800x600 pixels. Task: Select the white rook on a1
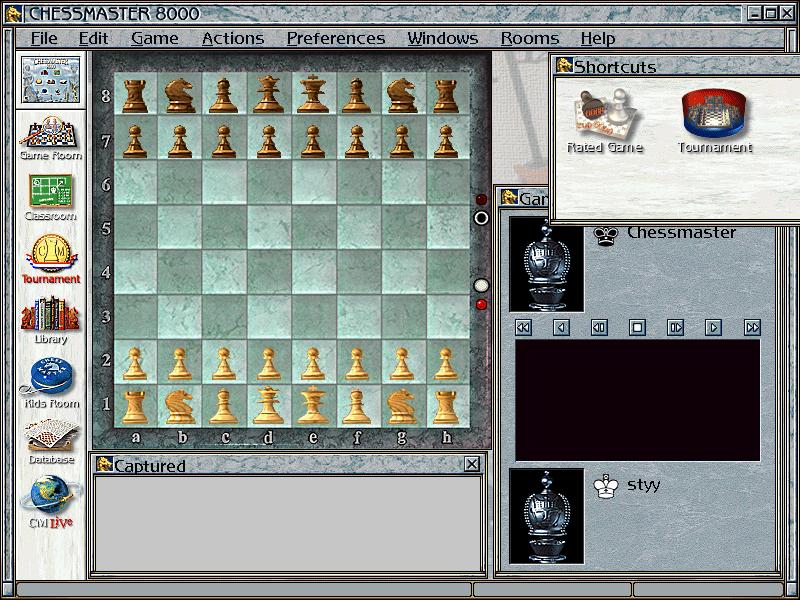coord(135,407)
